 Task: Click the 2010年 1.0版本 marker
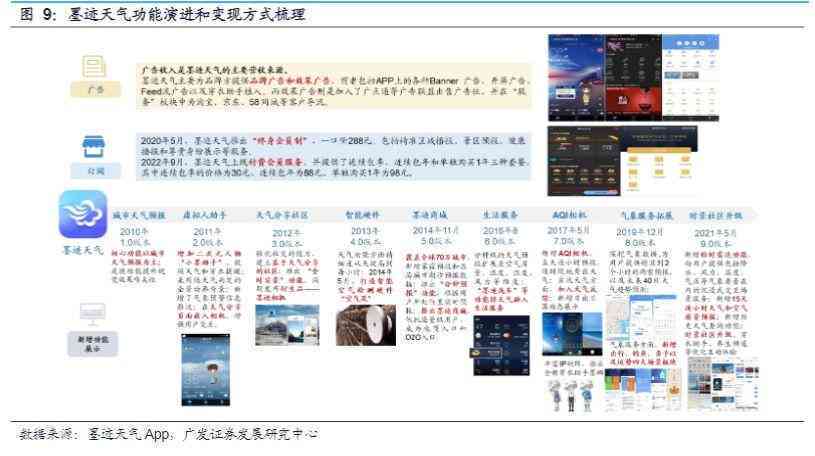pyautogui.click(x=135, y=237)
